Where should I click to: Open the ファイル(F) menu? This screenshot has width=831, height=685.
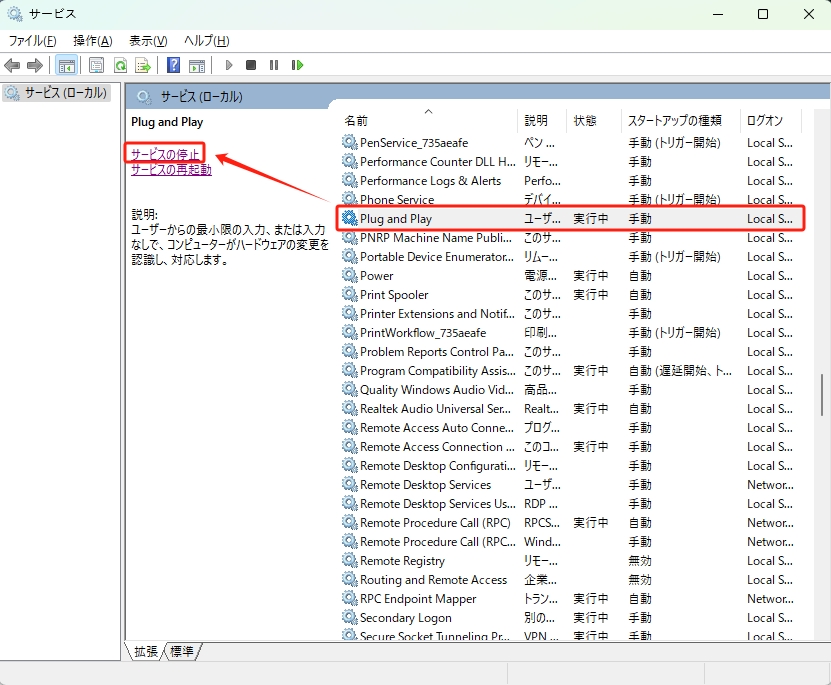(33, 40)
